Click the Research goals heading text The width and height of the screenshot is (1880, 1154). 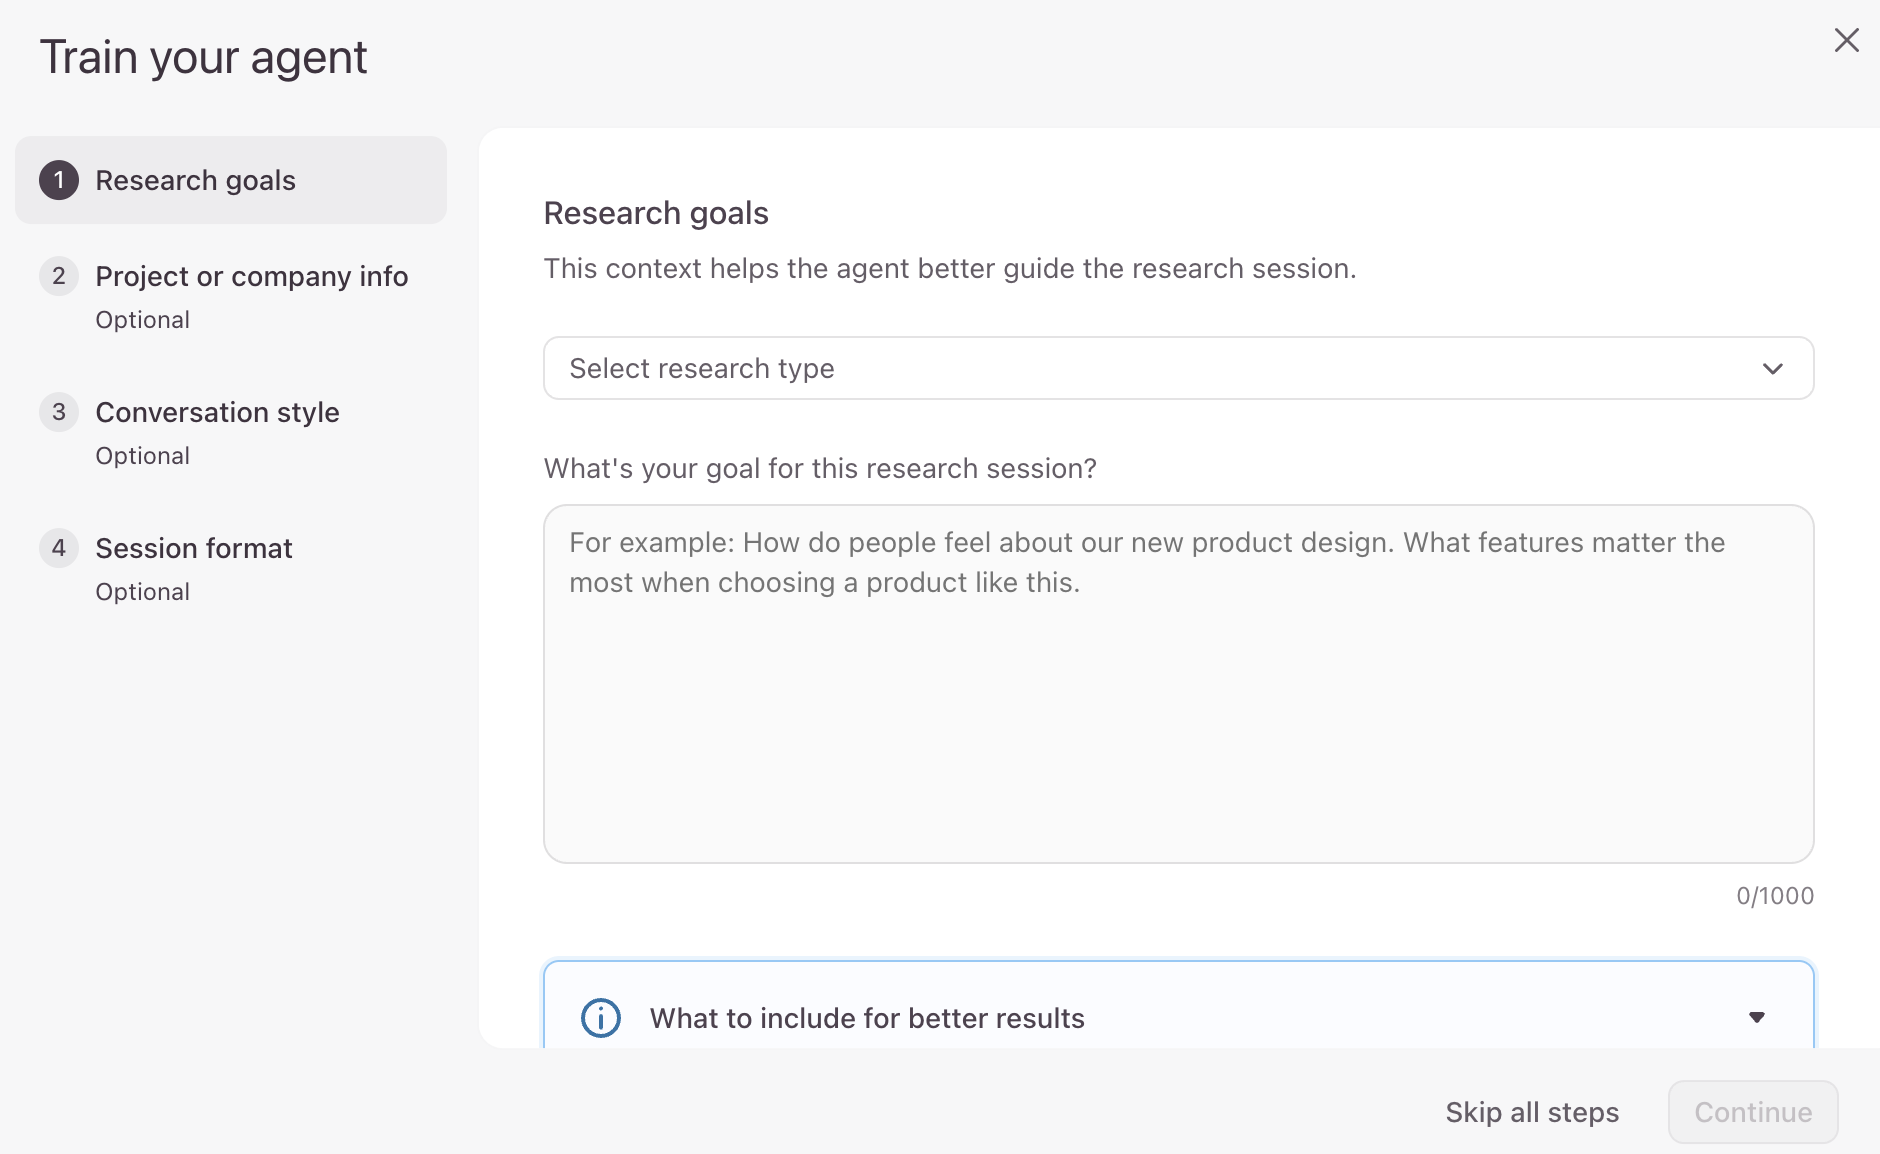pos(656,213)
